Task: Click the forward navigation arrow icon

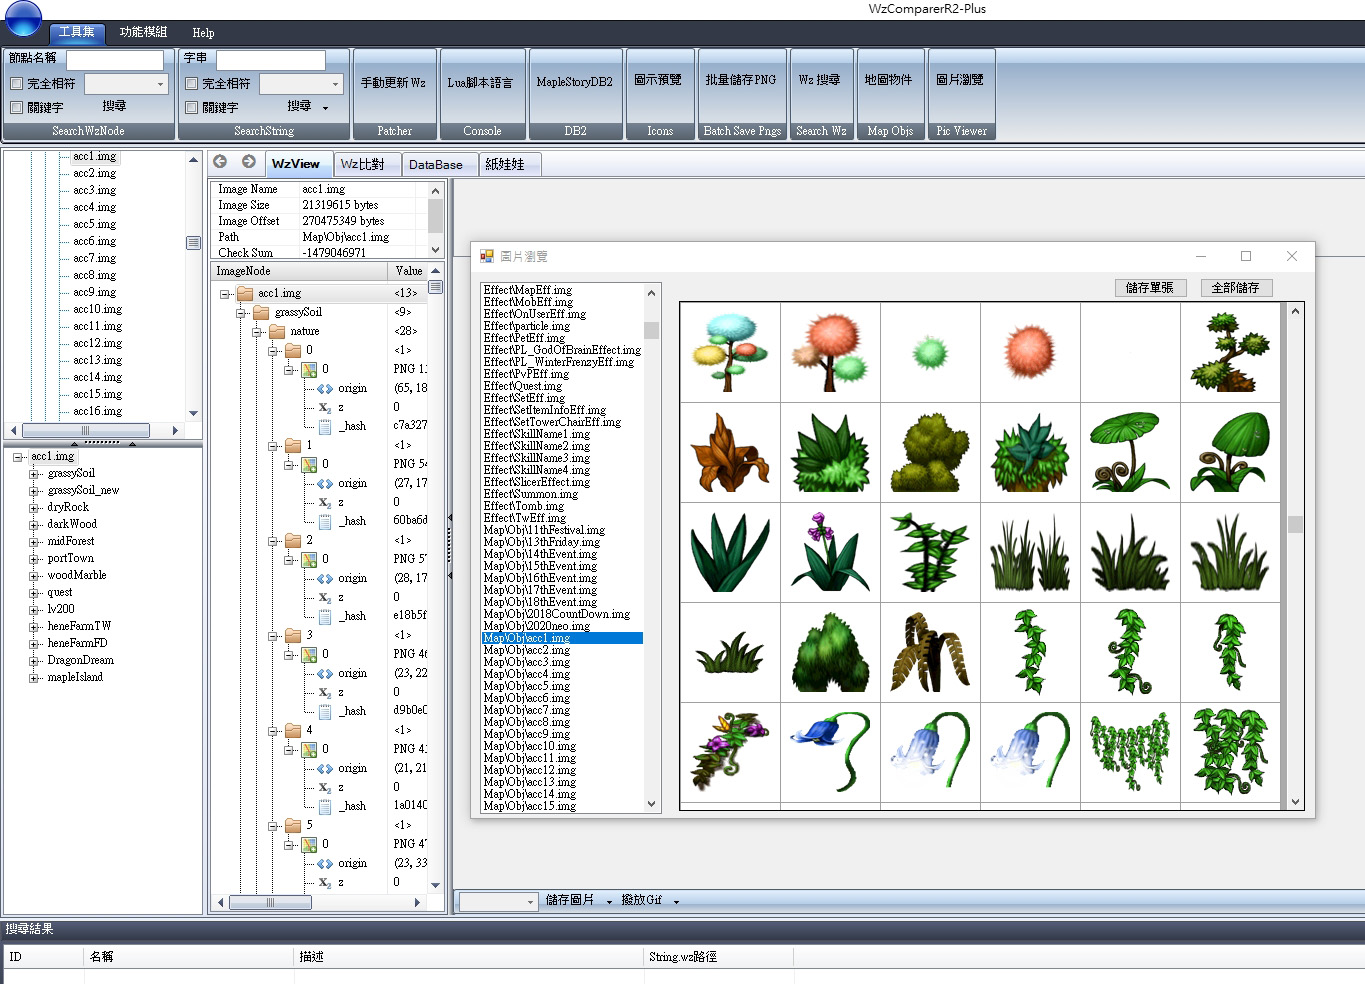Action: click(x=249, y=162)
